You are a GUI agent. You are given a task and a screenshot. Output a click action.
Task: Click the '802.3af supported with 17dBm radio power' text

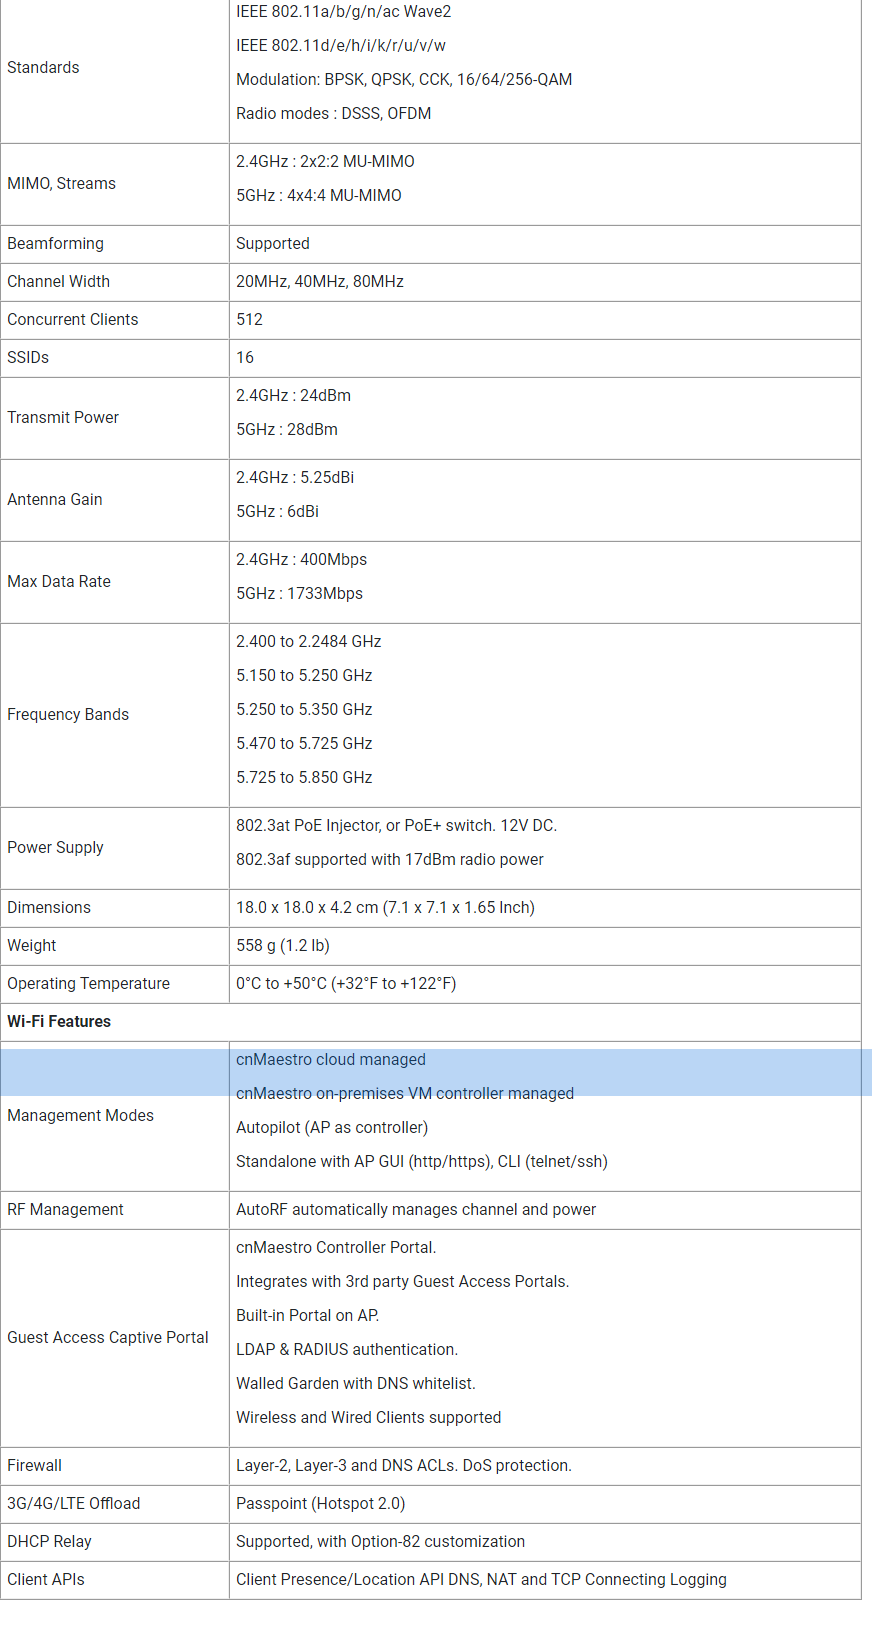(389, 860)
